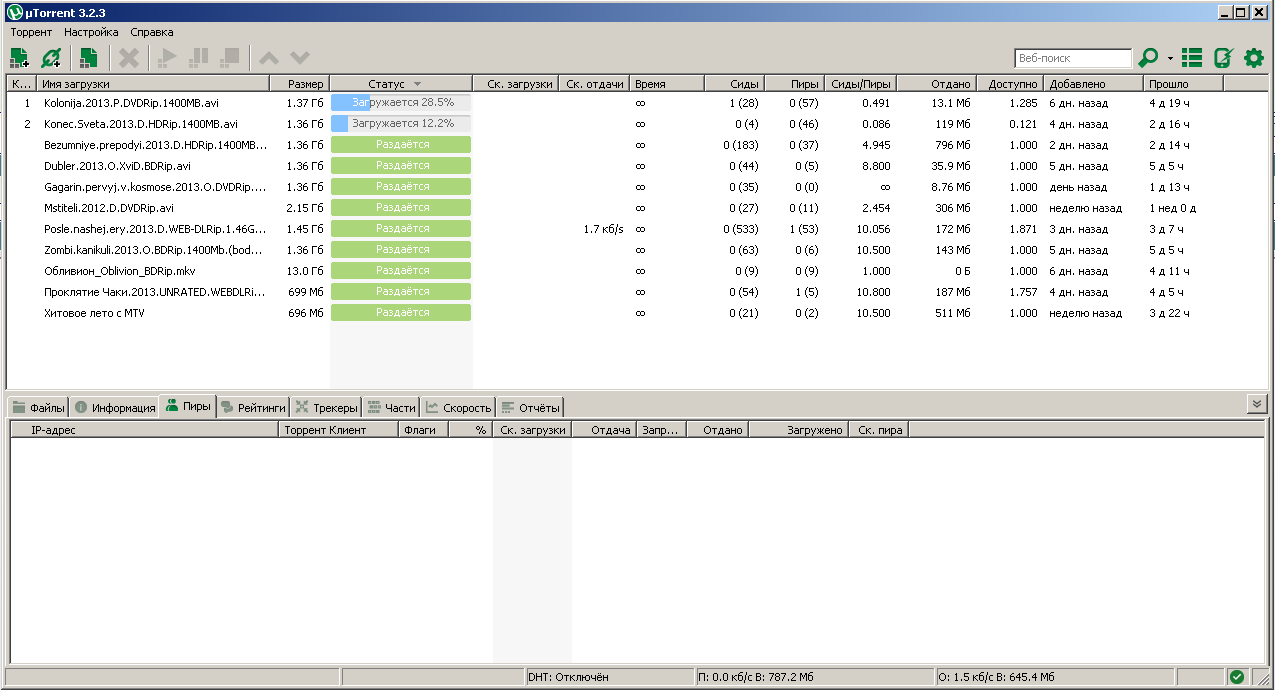The image size is (1275, 690).
Task: Open the Настройка menu
Action: (91, 32)
